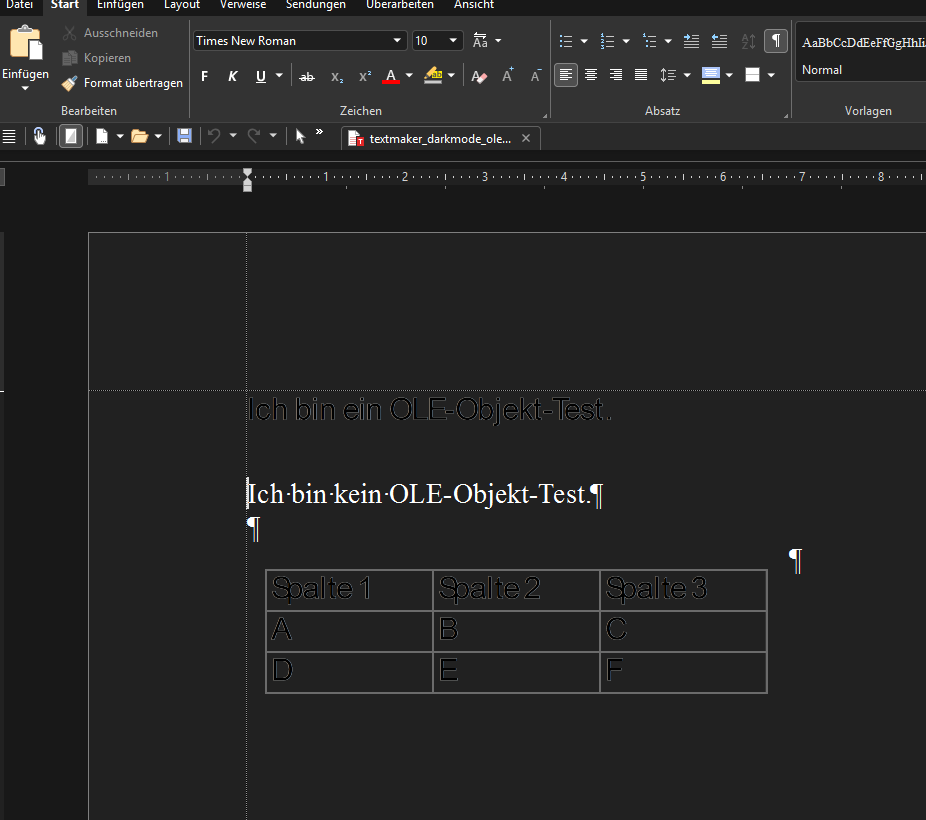Click Kopieren in Bearbeiten group
The height and width of the screenshot is (820, 926).
[97, 58]
